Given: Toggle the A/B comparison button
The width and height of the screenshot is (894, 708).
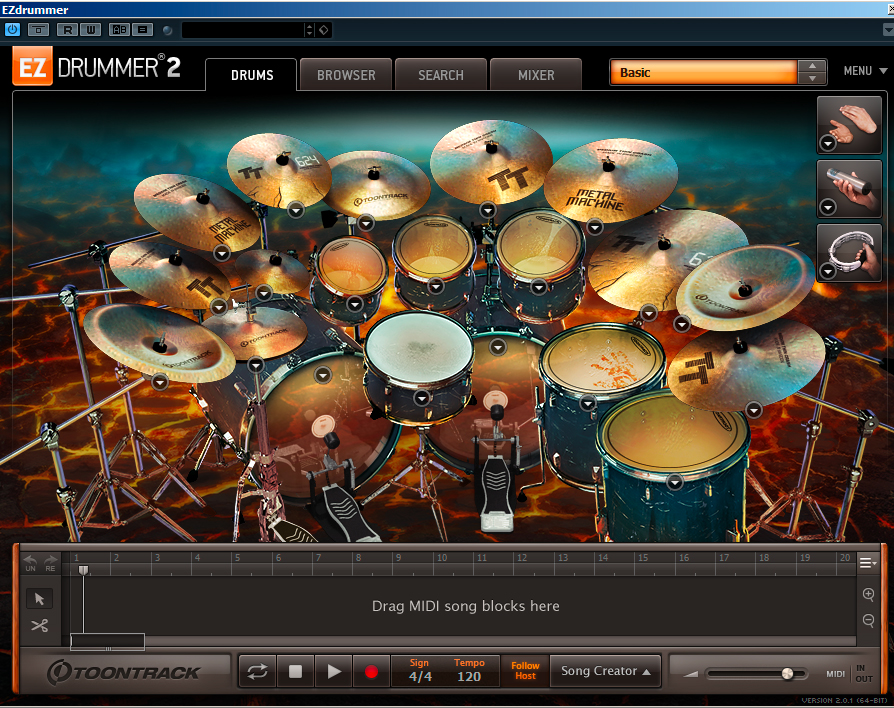Looking at the screenshot, I should (119, 30).
